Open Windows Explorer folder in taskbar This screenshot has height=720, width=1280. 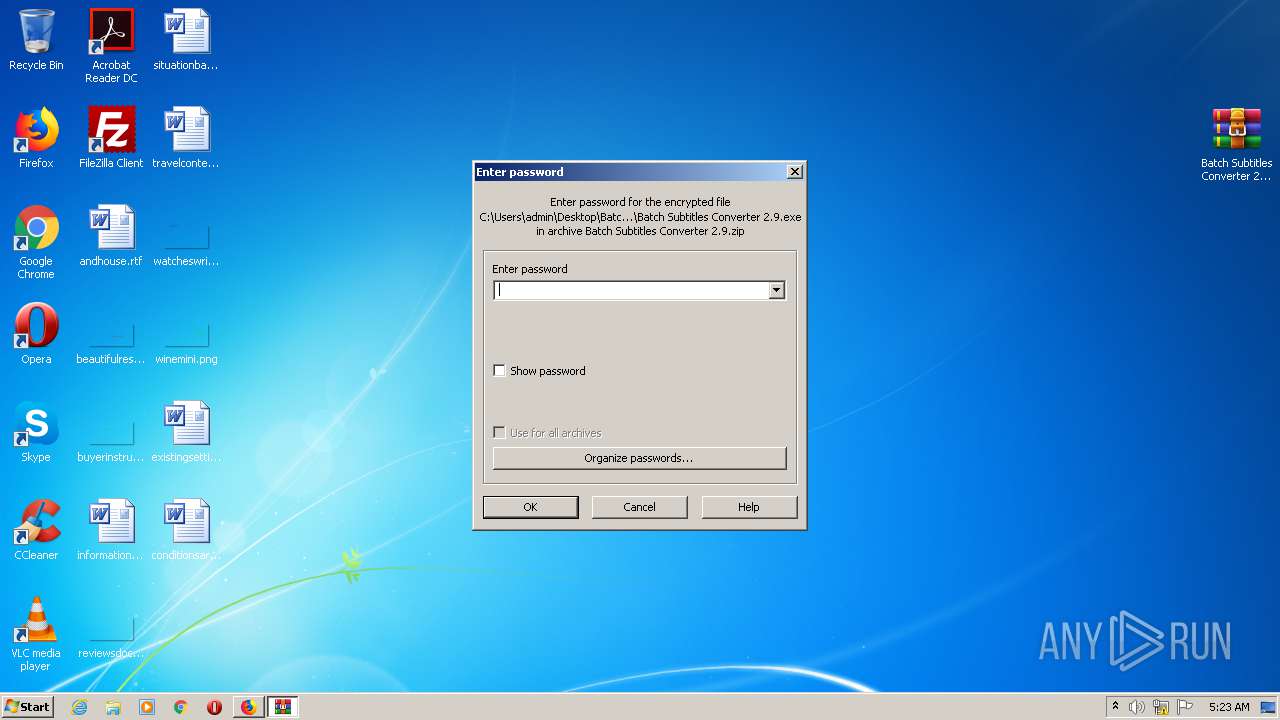pyautogui.click(x=113, y=707)
